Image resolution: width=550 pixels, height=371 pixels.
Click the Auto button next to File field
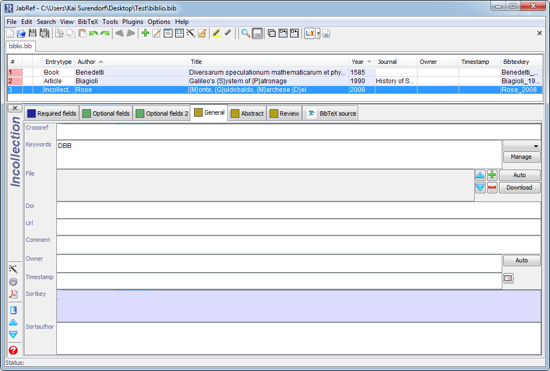pos(519,175)
